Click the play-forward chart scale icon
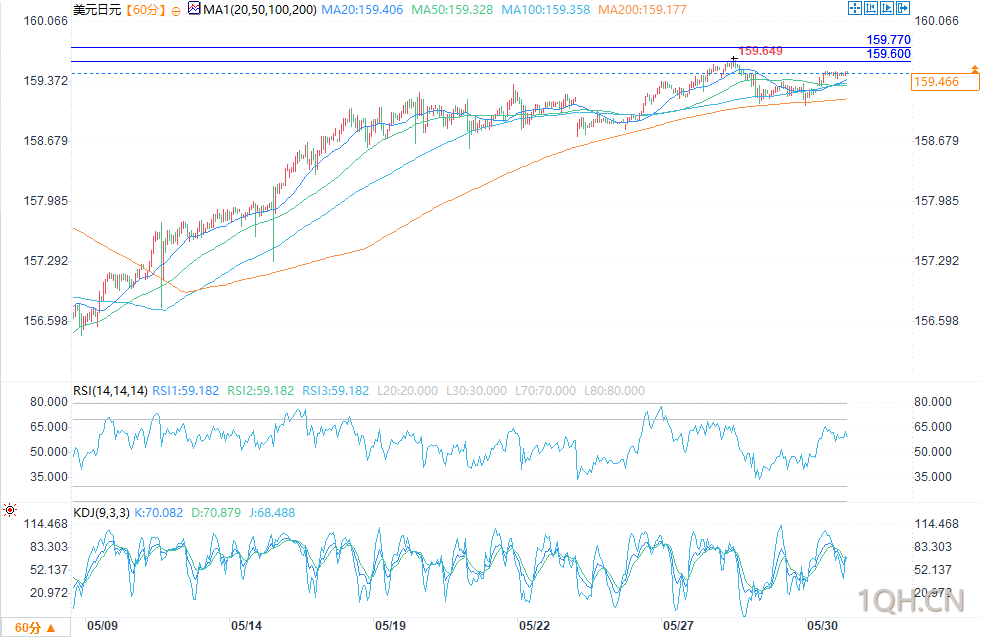The width and height of the screenshot is (981, 637). click(x=887, y=8)
